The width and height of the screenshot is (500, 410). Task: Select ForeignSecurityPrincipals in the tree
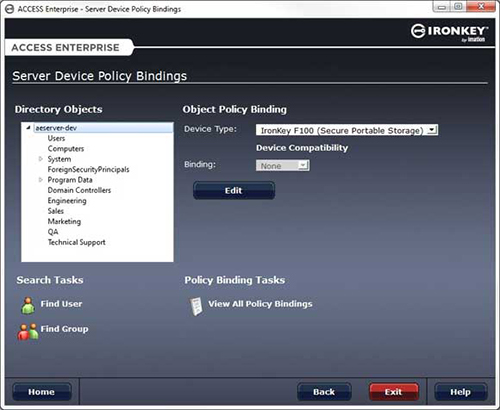[x=88, y=169]
